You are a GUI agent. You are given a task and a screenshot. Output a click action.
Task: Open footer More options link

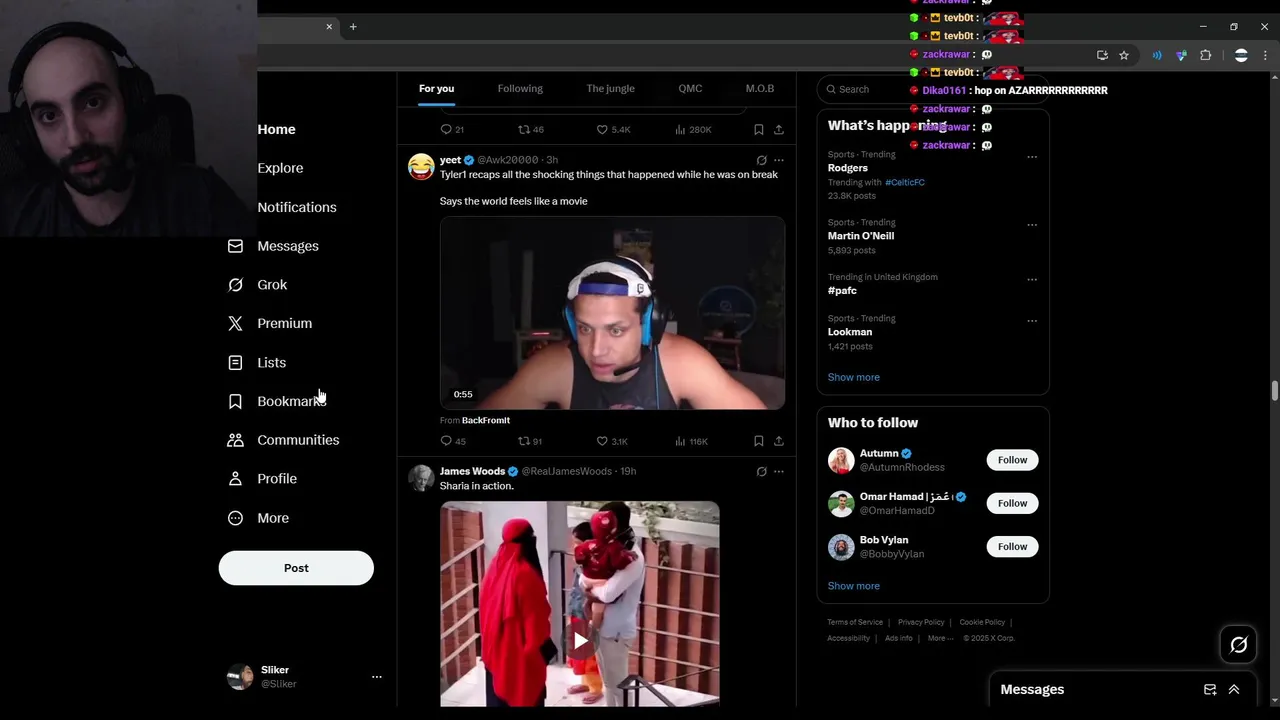[x=940, y=638]
